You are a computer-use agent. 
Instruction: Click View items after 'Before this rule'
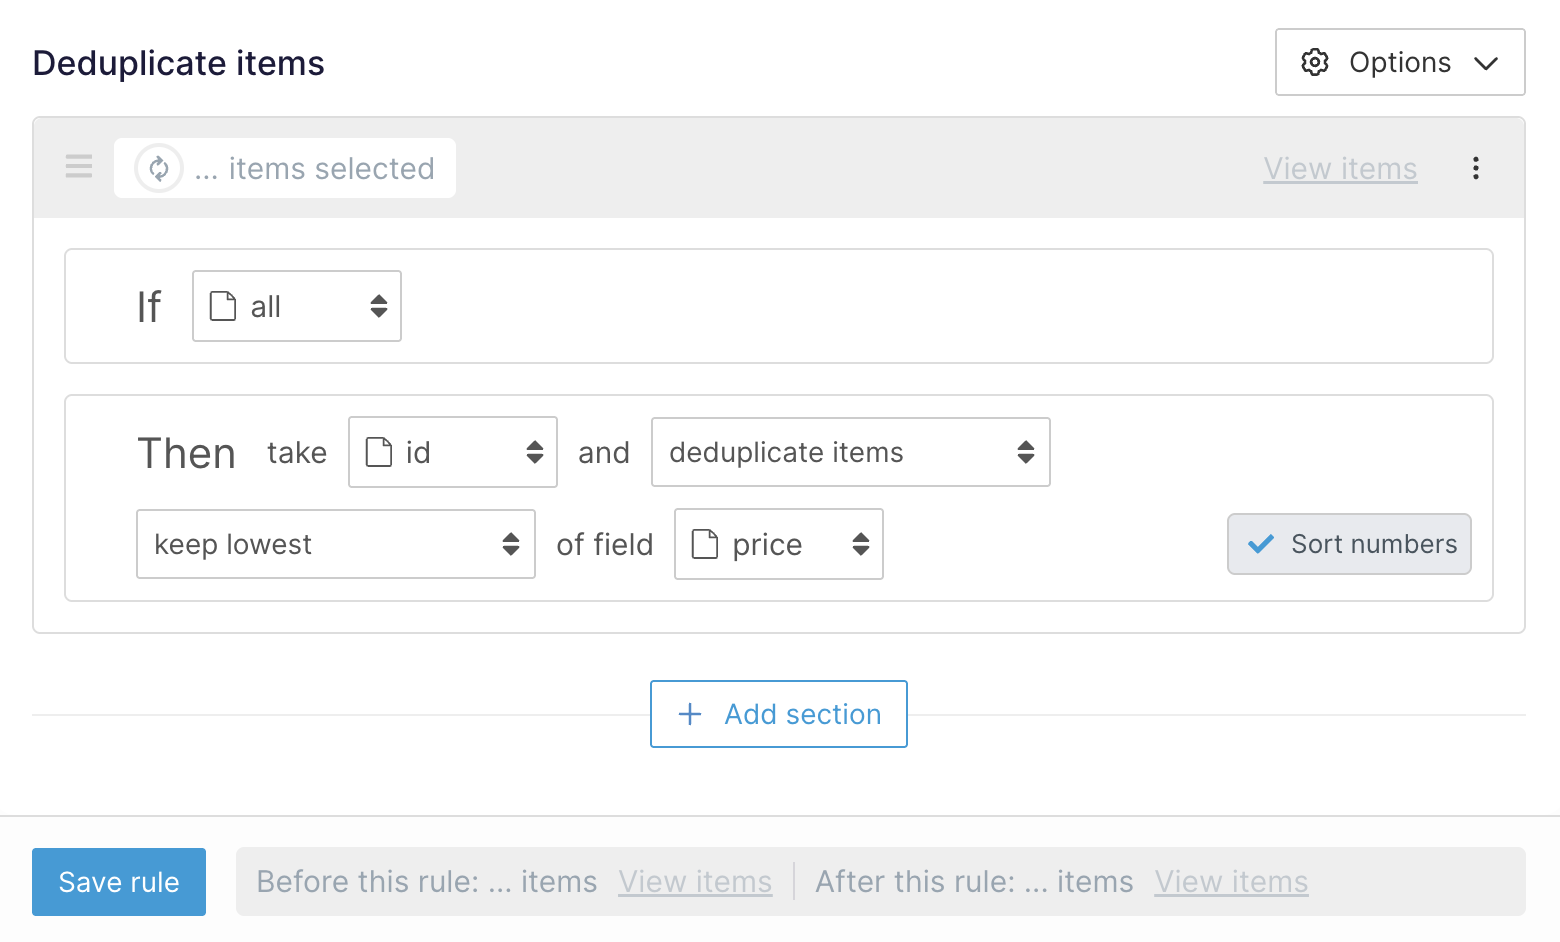click(695, 882)
